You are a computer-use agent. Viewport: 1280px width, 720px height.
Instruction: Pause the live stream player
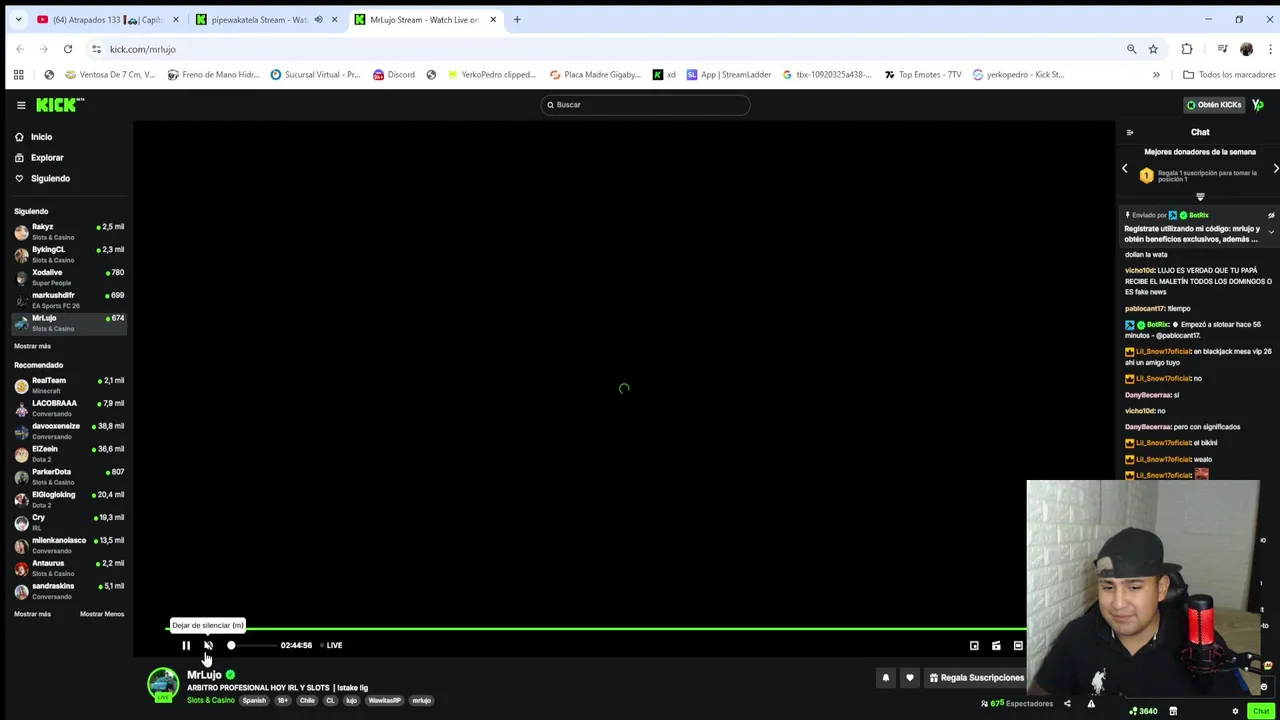pos(186,646)
